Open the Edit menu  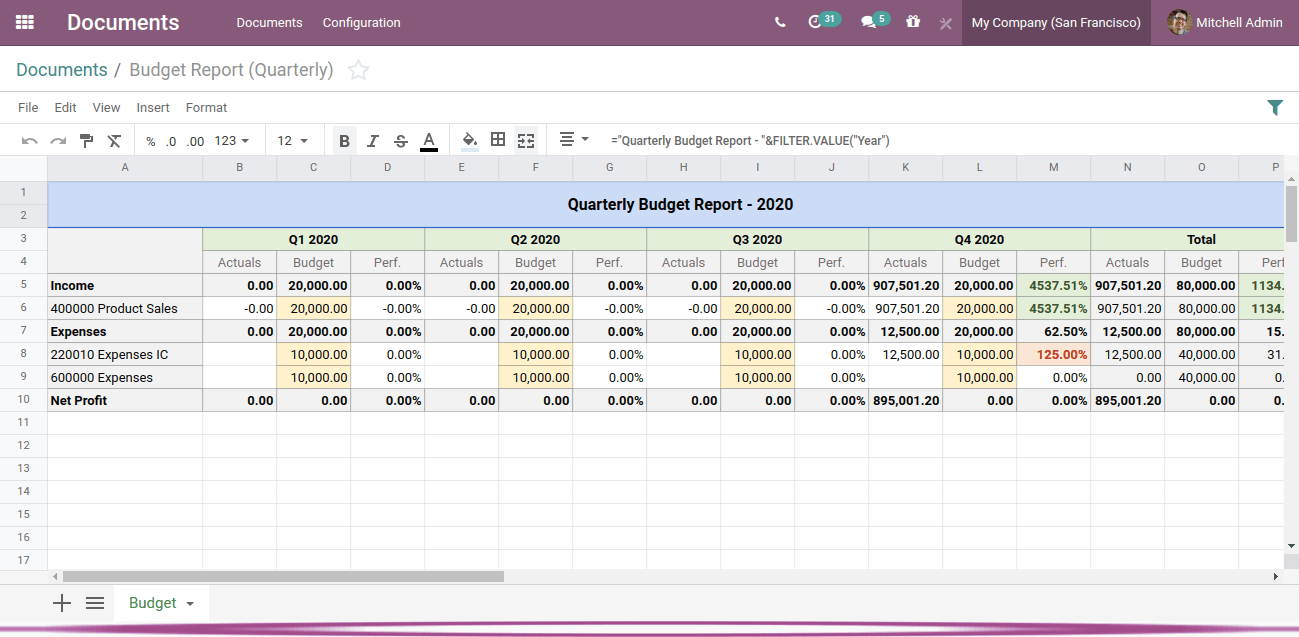click(65, 107)
